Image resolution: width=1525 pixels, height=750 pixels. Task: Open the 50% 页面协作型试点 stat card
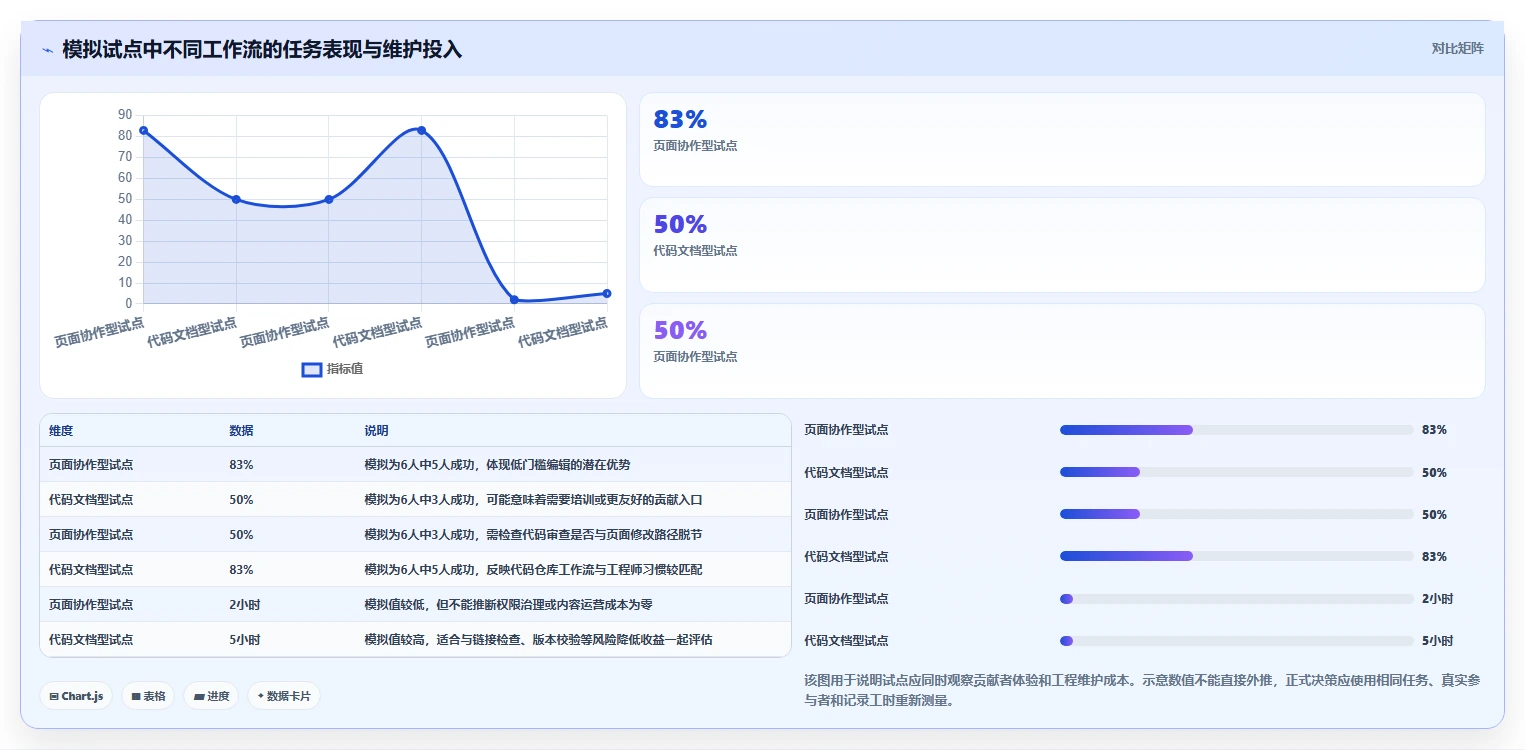(x=1062, y=351)
